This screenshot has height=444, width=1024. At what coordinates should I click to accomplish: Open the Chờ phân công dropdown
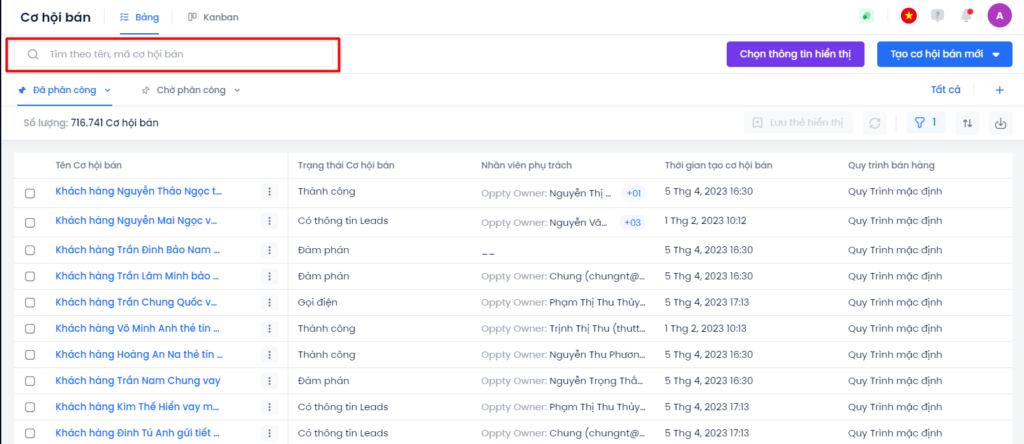237,90
